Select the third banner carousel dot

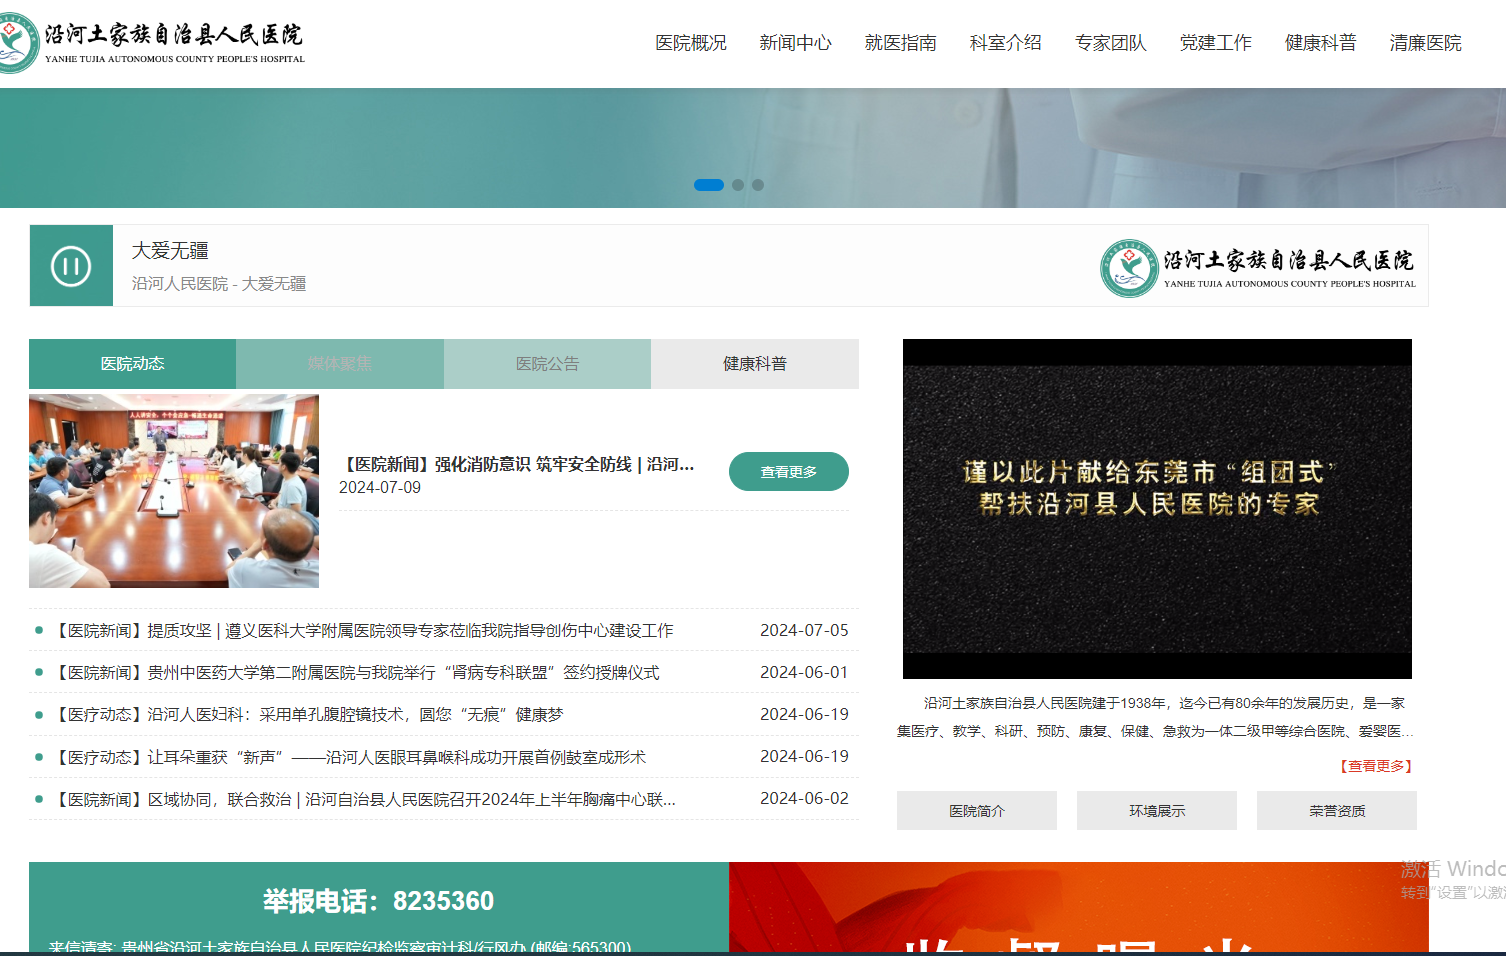click(x=758, y=185)
